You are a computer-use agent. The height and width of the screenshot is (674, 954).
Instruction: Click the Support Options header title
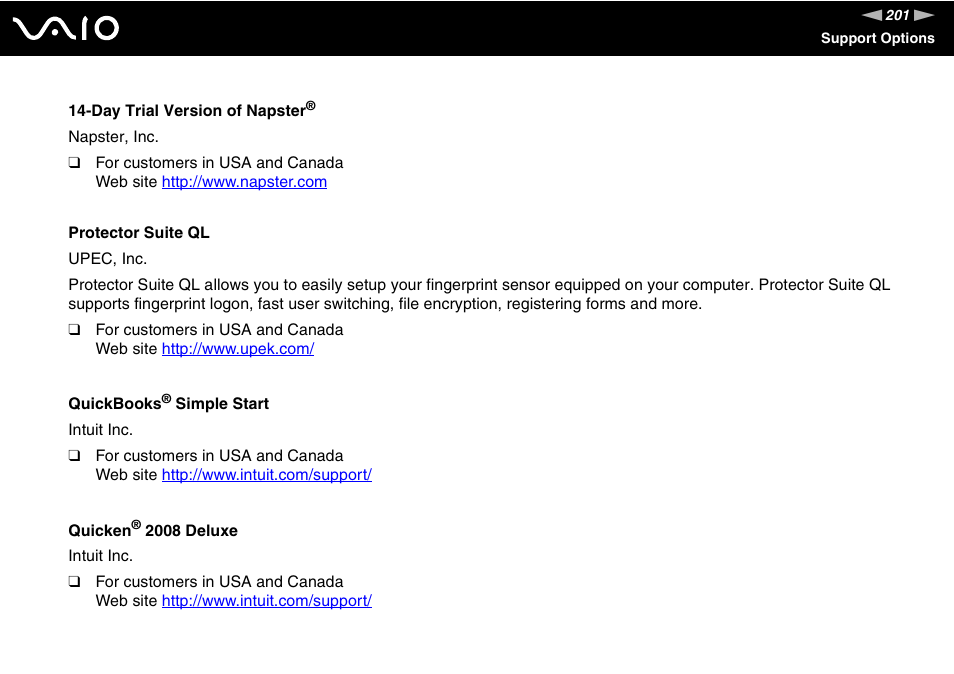877,38
